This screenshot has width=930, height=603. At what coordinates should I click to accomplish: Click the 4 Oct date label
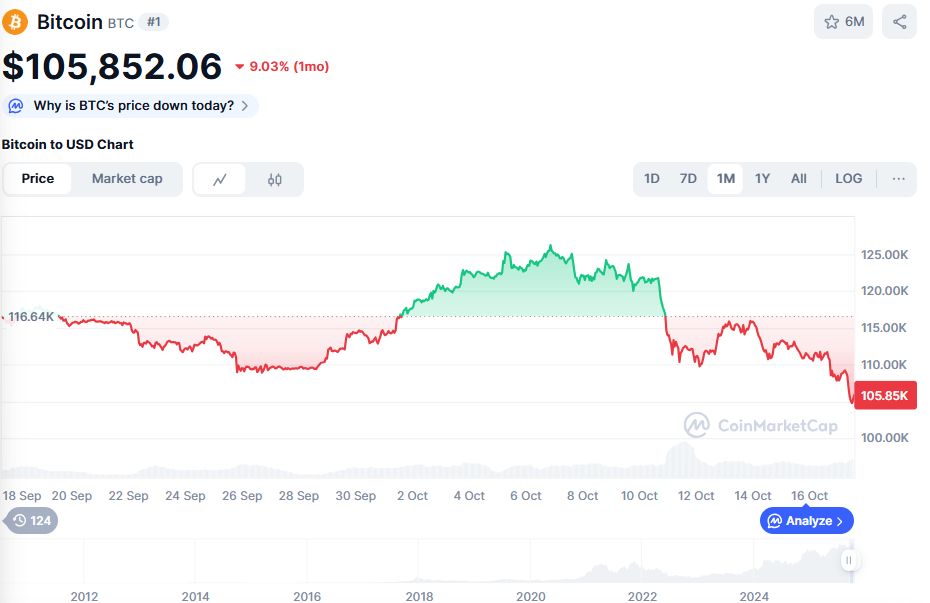tap(469, 496)
